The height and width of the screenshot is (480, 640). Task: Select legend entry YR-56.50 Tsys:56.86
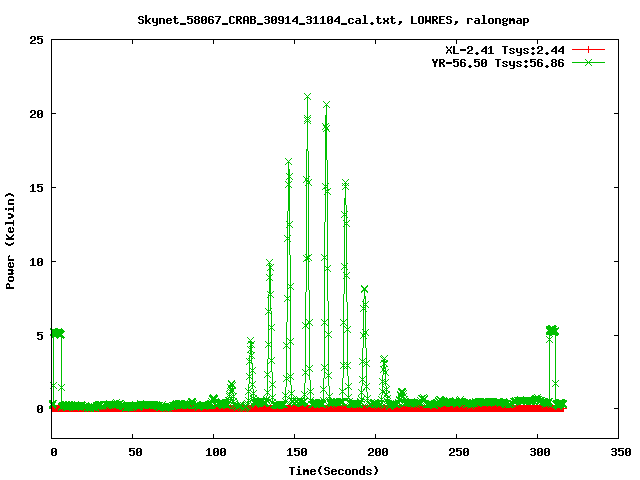(x=498, y=63)
